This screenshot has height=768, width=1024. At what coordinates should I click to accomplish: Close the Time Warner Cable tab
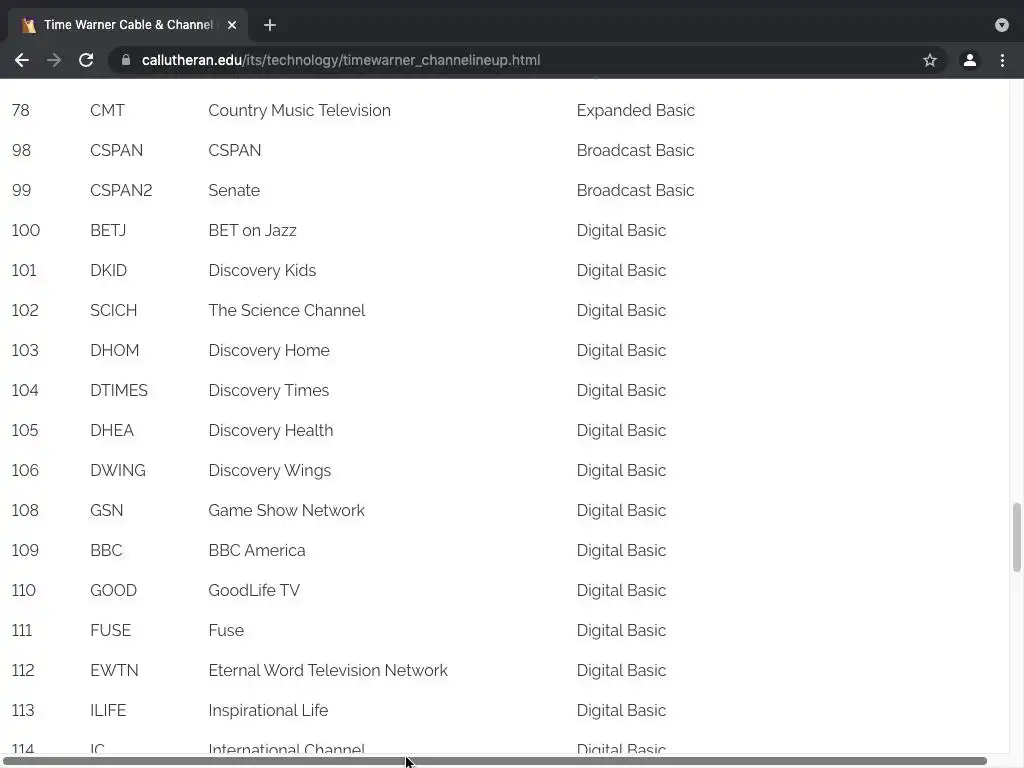(x=232, y=25)
